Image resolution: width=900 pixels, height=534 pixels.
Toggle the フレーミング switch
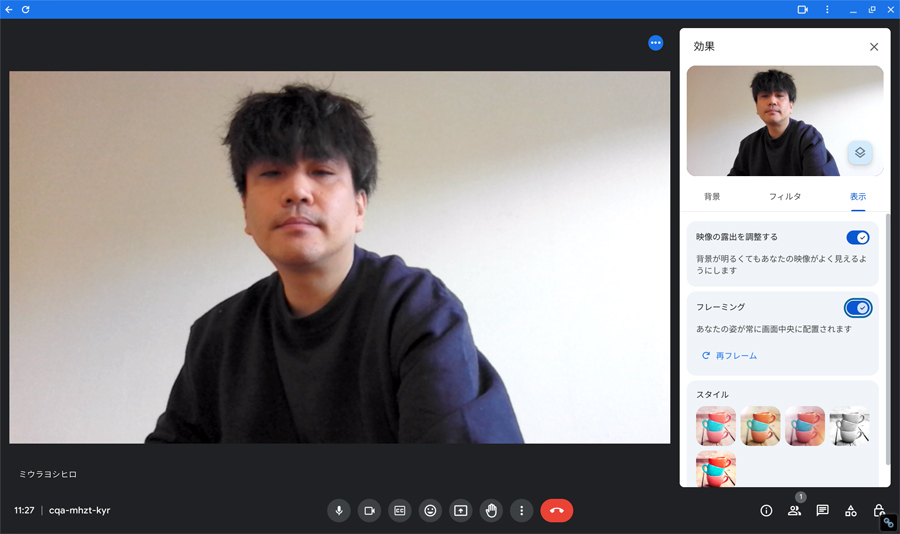click(x=858, y=308)
